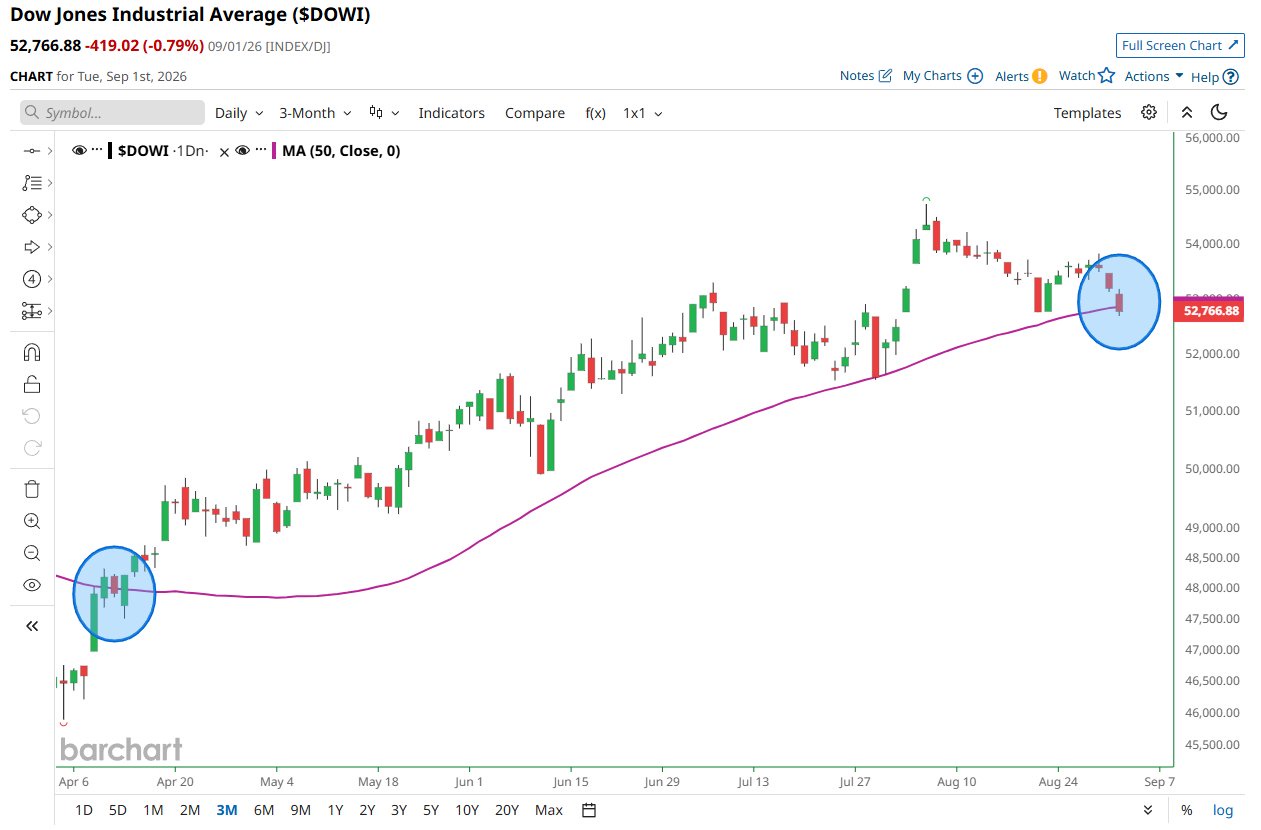Expand the Actions dropdown
The image size is (1261, 830).
[x=1154, y=76]
